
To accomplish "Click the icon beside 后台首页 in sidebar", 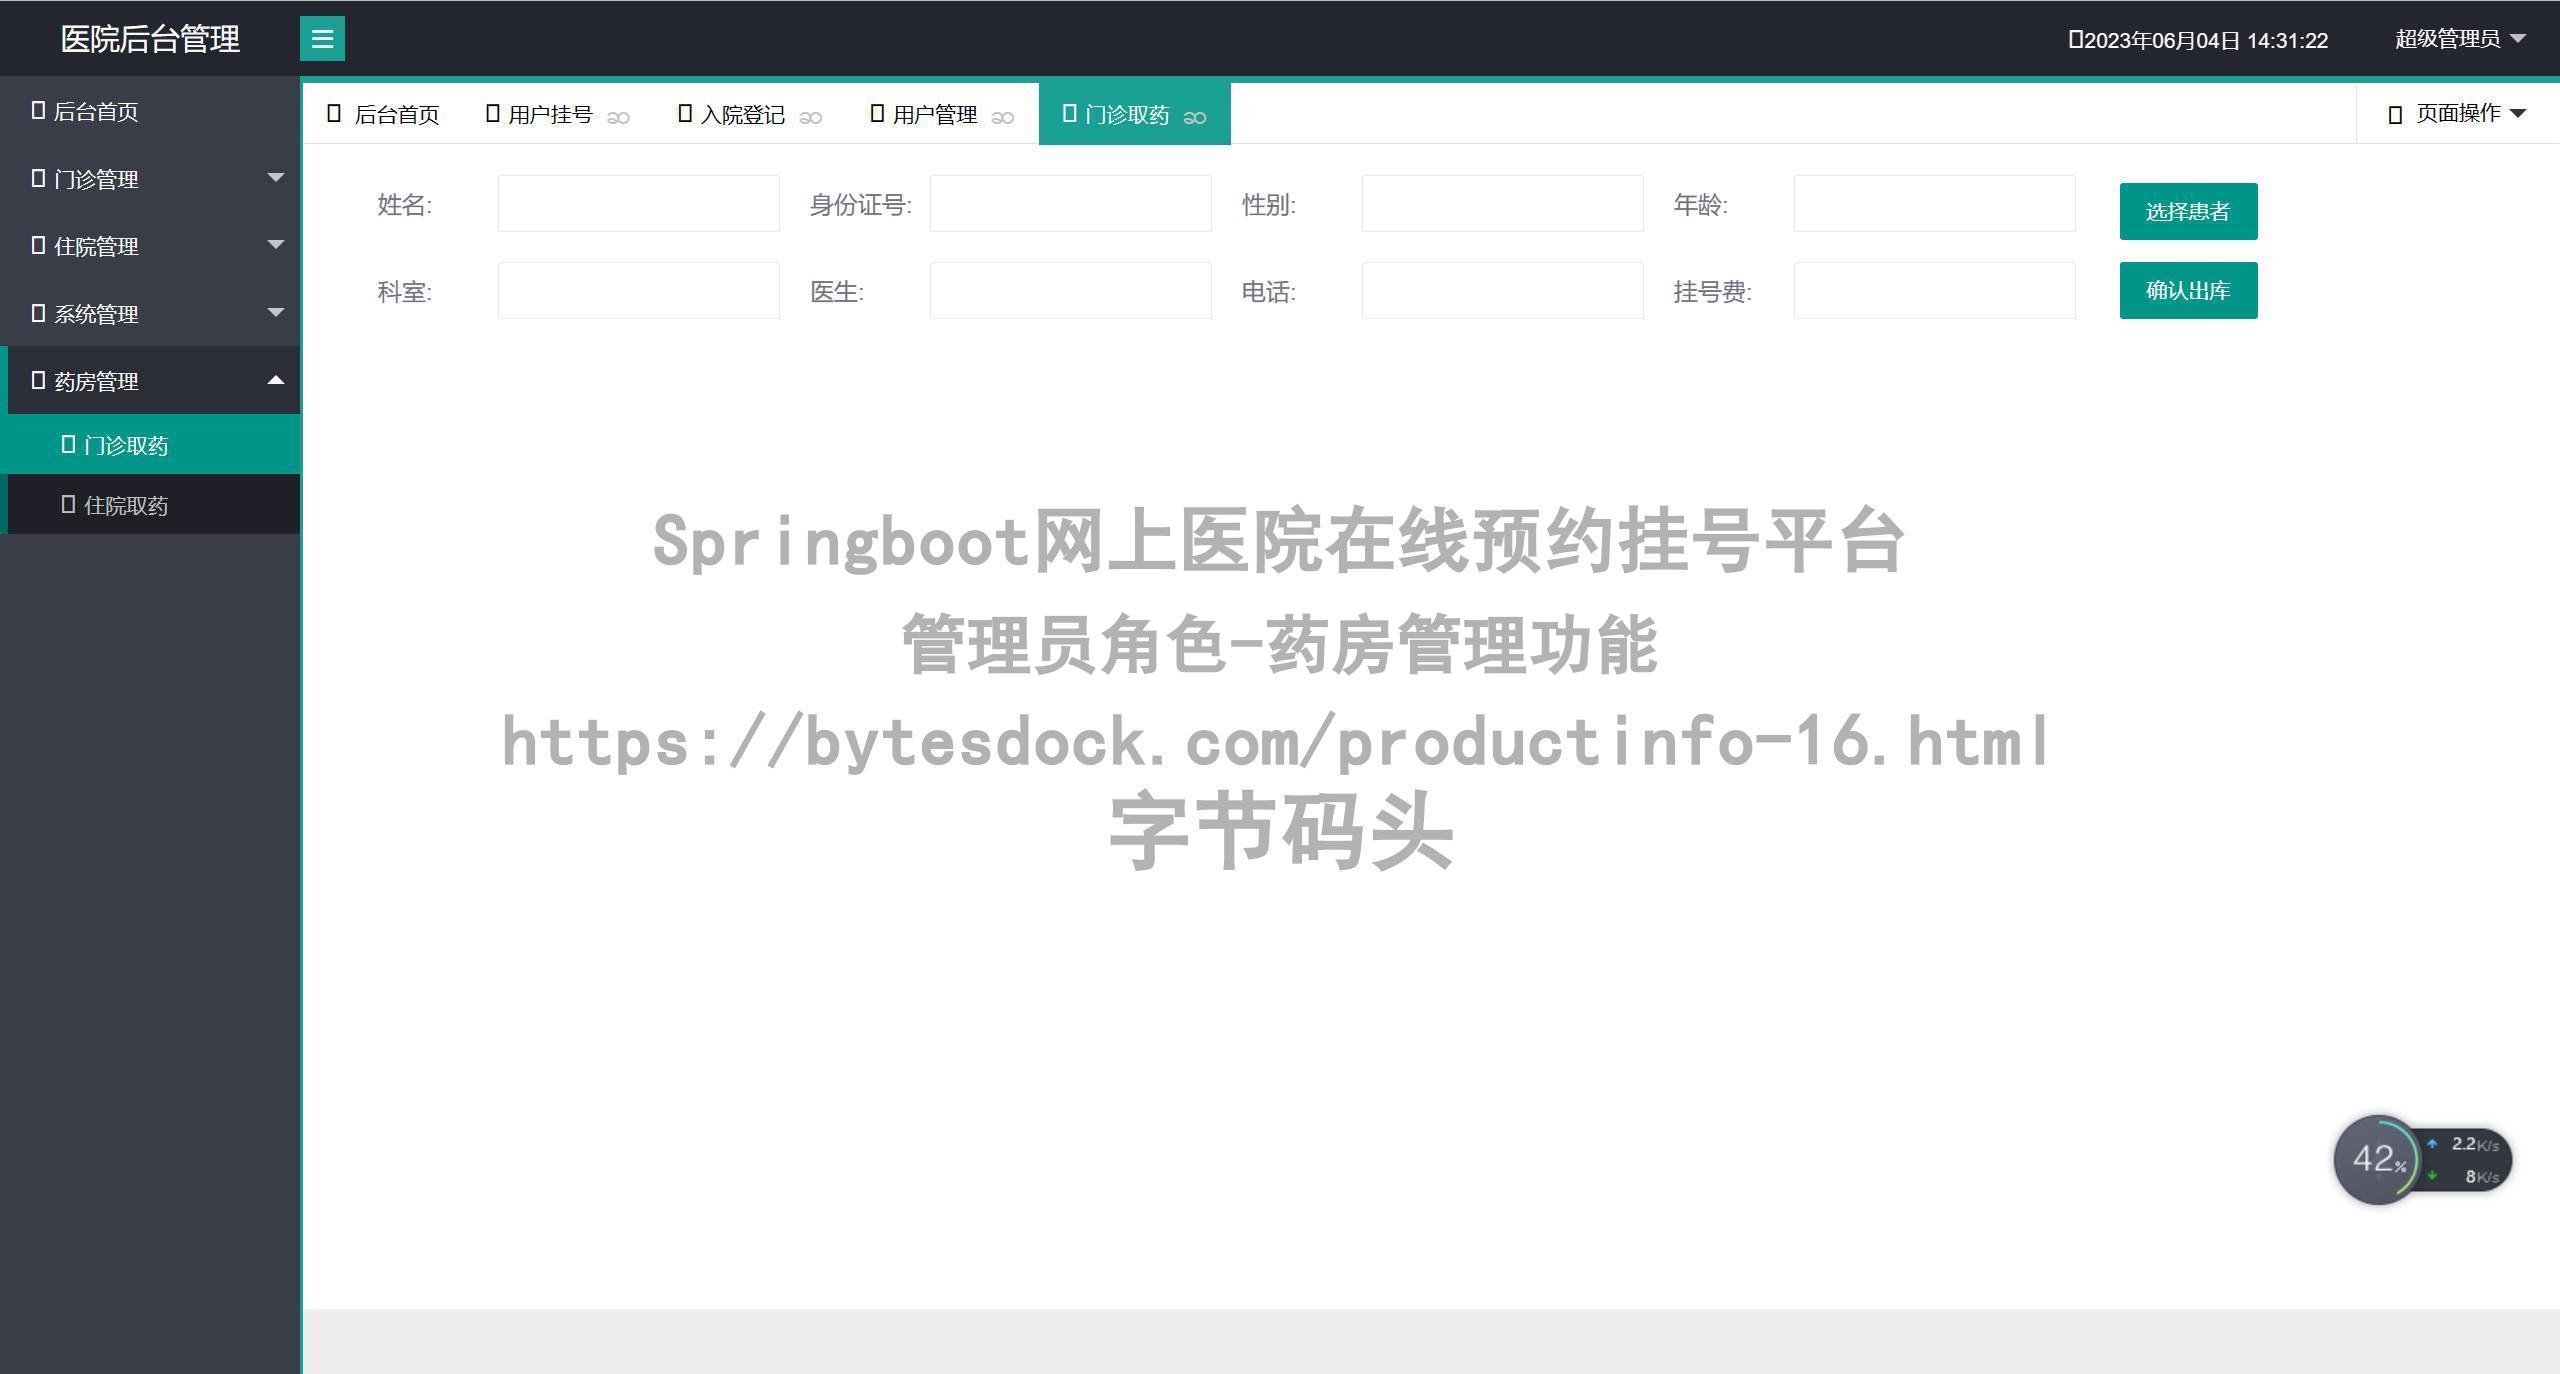I will [x=38, y=110].
